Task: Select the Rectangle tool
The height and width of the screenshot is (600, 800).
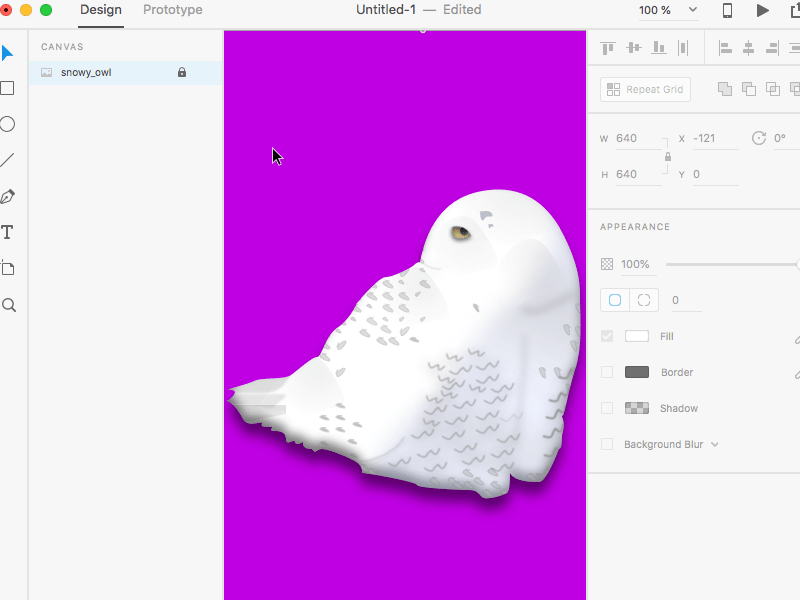Action: (8, 88)
